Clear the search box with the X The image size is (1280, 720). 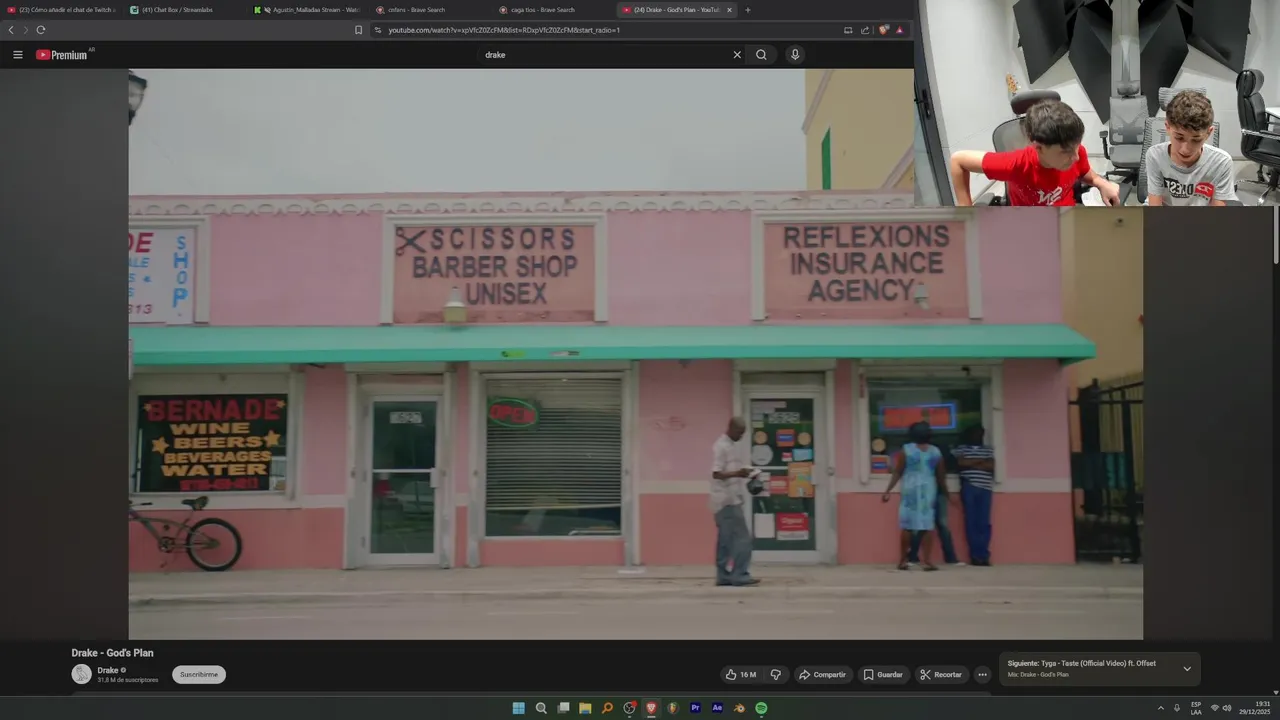pos(737,55)
